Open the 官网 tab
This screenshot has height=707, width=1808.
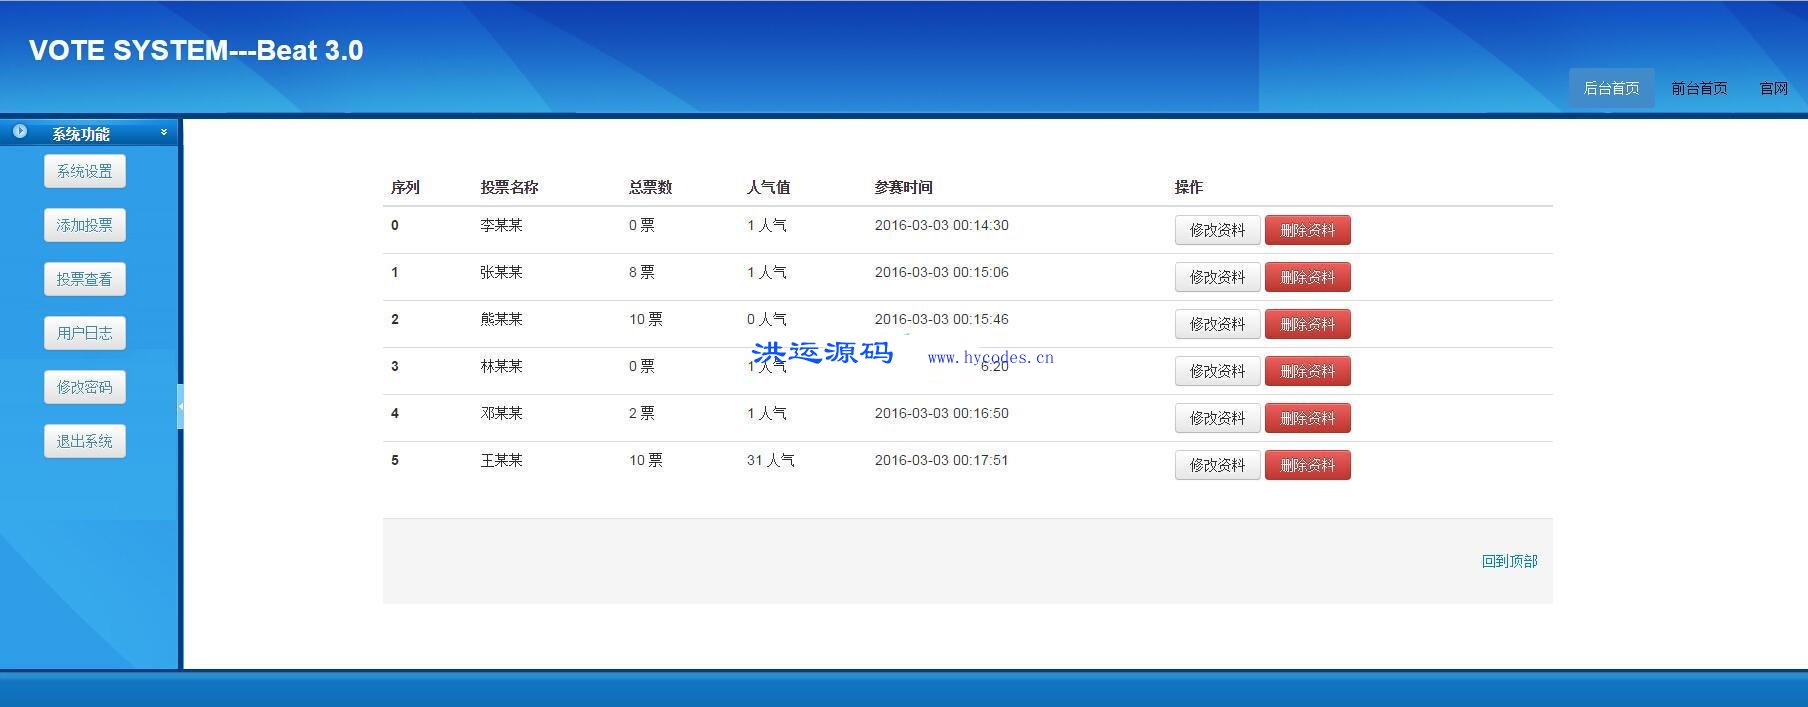coord(1774,88)
